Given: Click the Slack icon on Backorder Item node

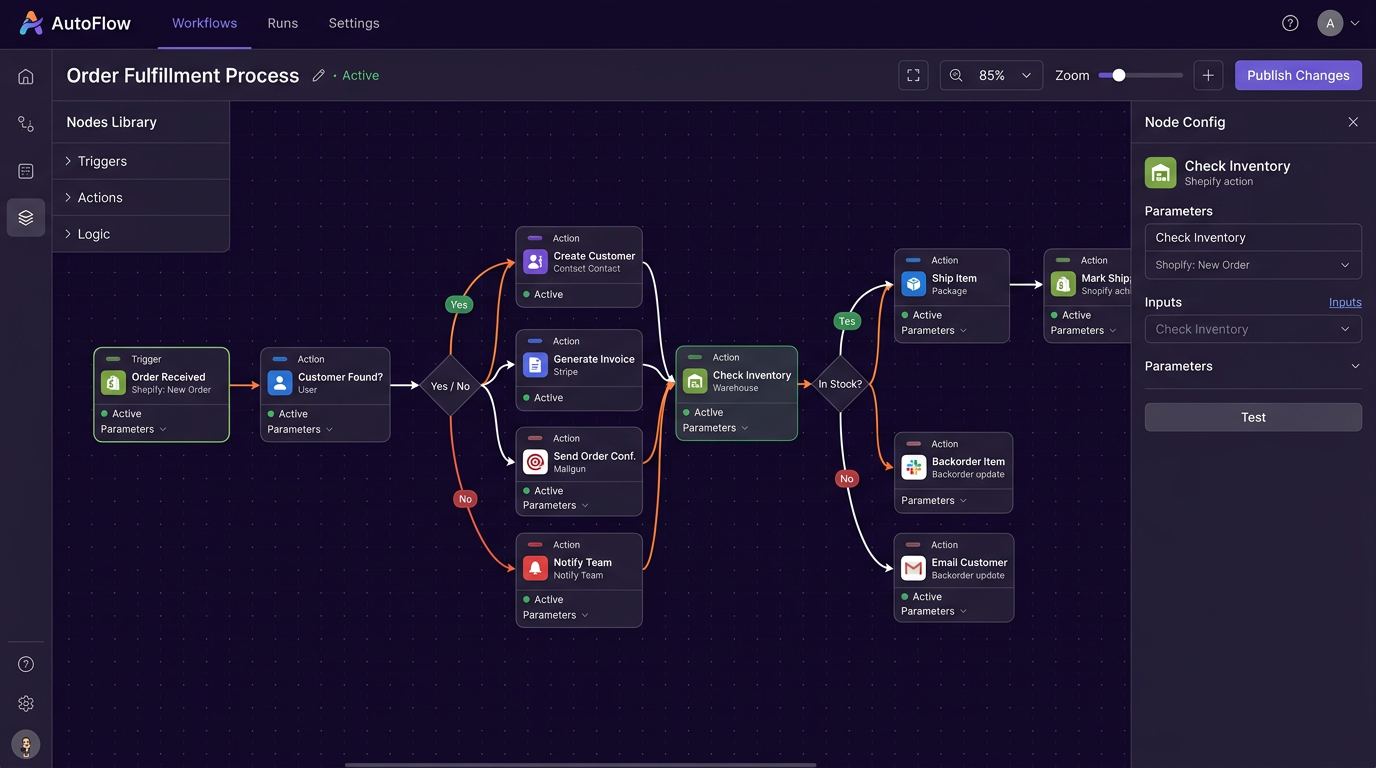Looking at the screenshot, I should [913, 468].
